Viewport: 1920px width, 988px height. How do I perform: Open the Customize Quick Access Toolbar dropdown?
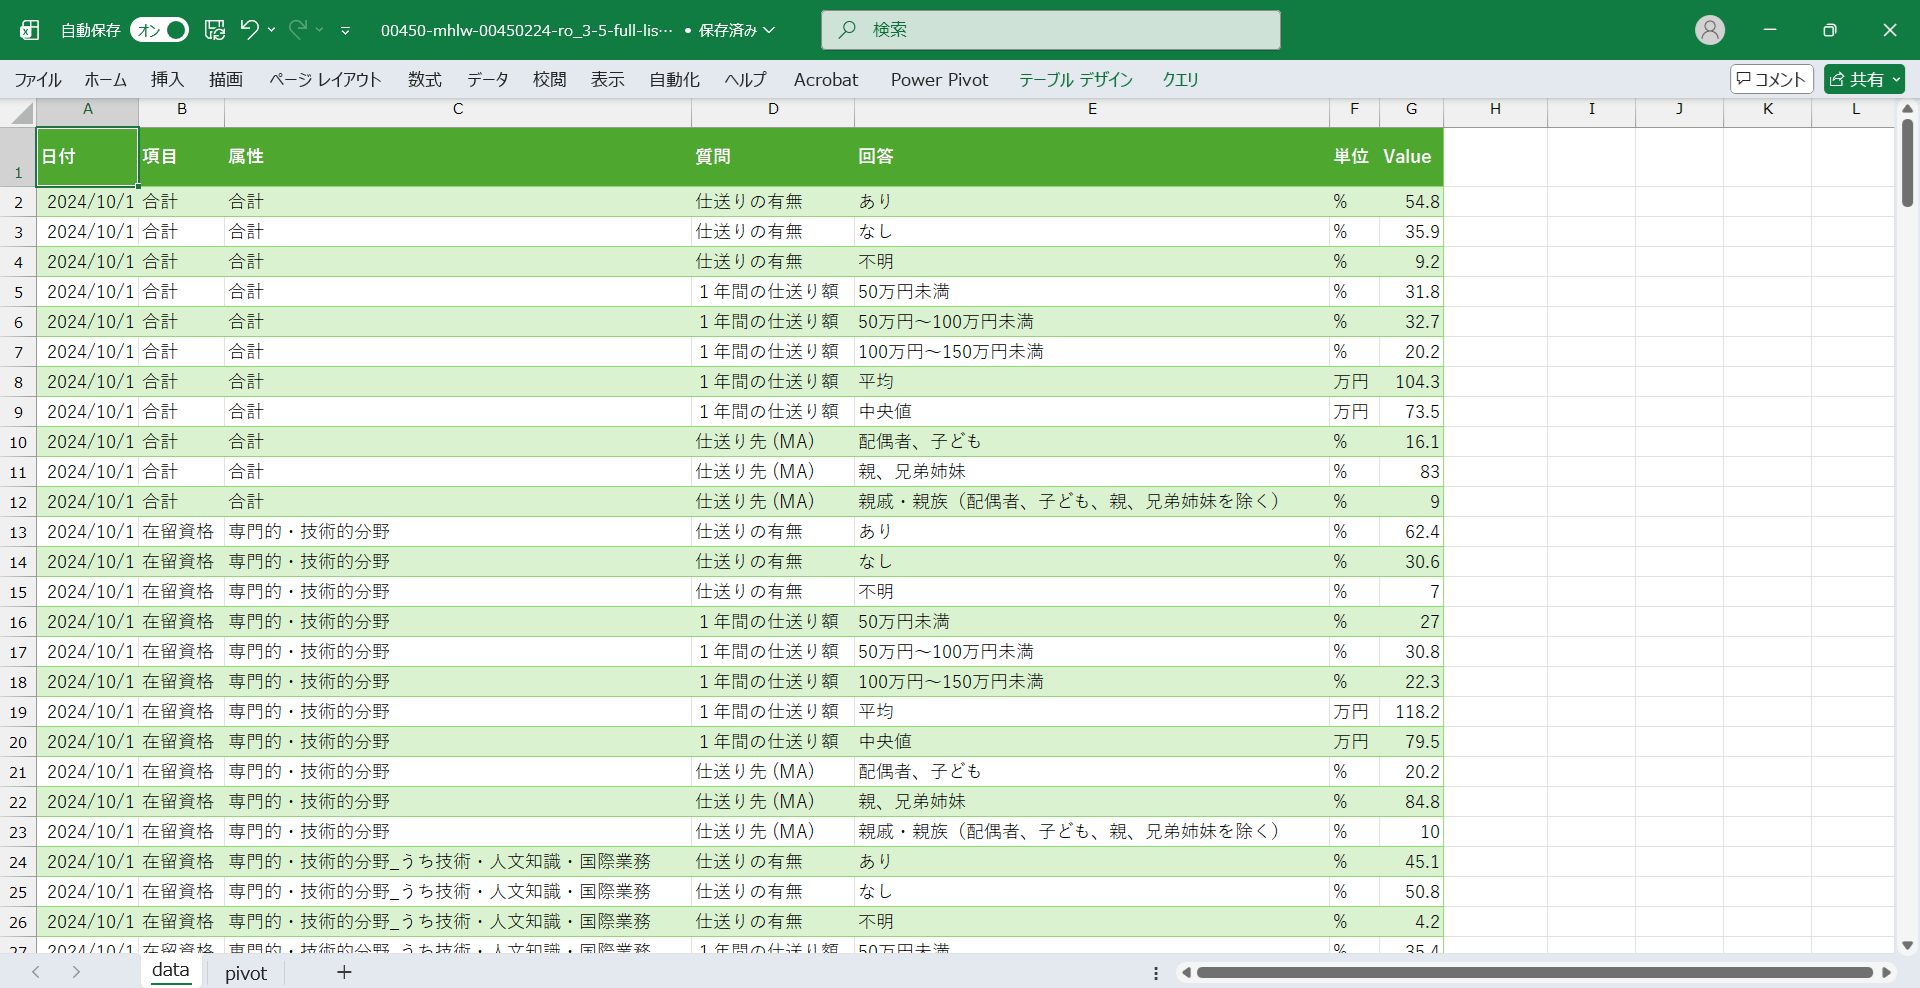[x=345, y=30]
